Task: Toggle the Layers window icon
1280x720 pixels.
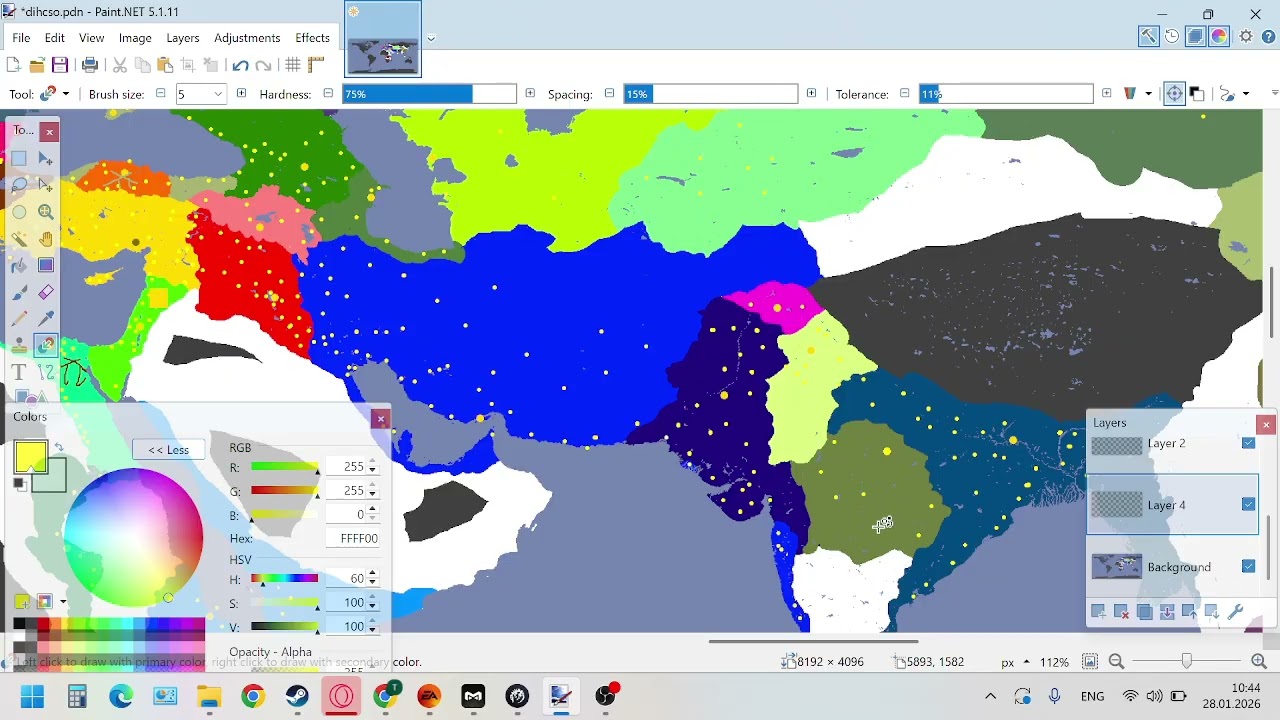Action: click(1196, 37)
